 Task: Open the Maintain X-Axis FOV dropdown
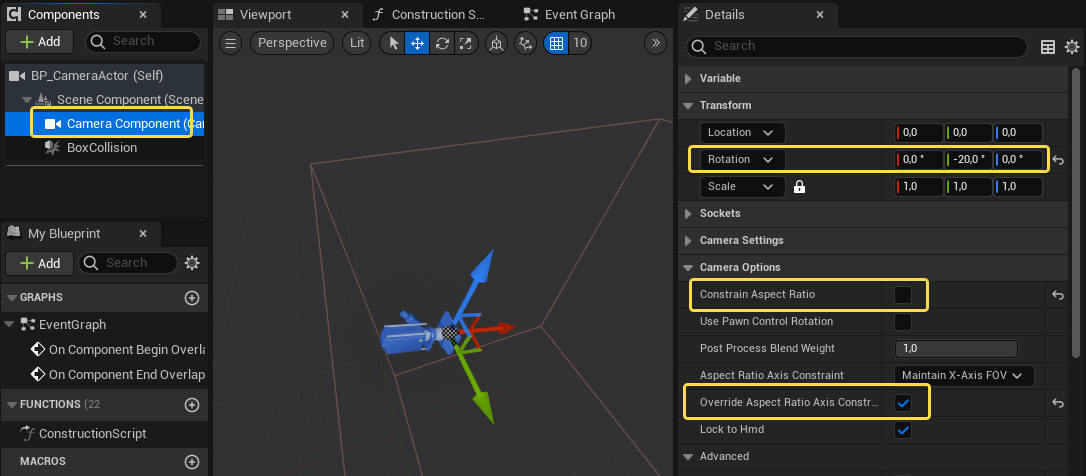pos(964,376)
